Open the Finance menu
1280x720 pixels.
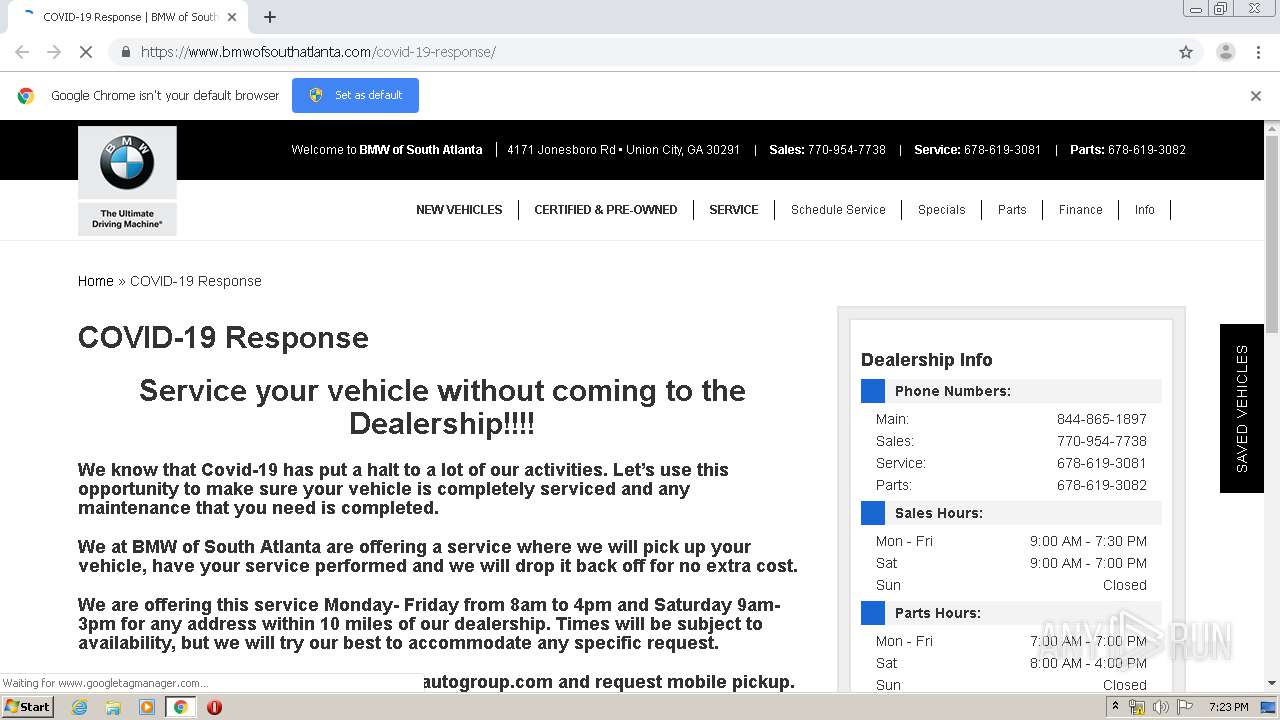[x=1081, y=210]
